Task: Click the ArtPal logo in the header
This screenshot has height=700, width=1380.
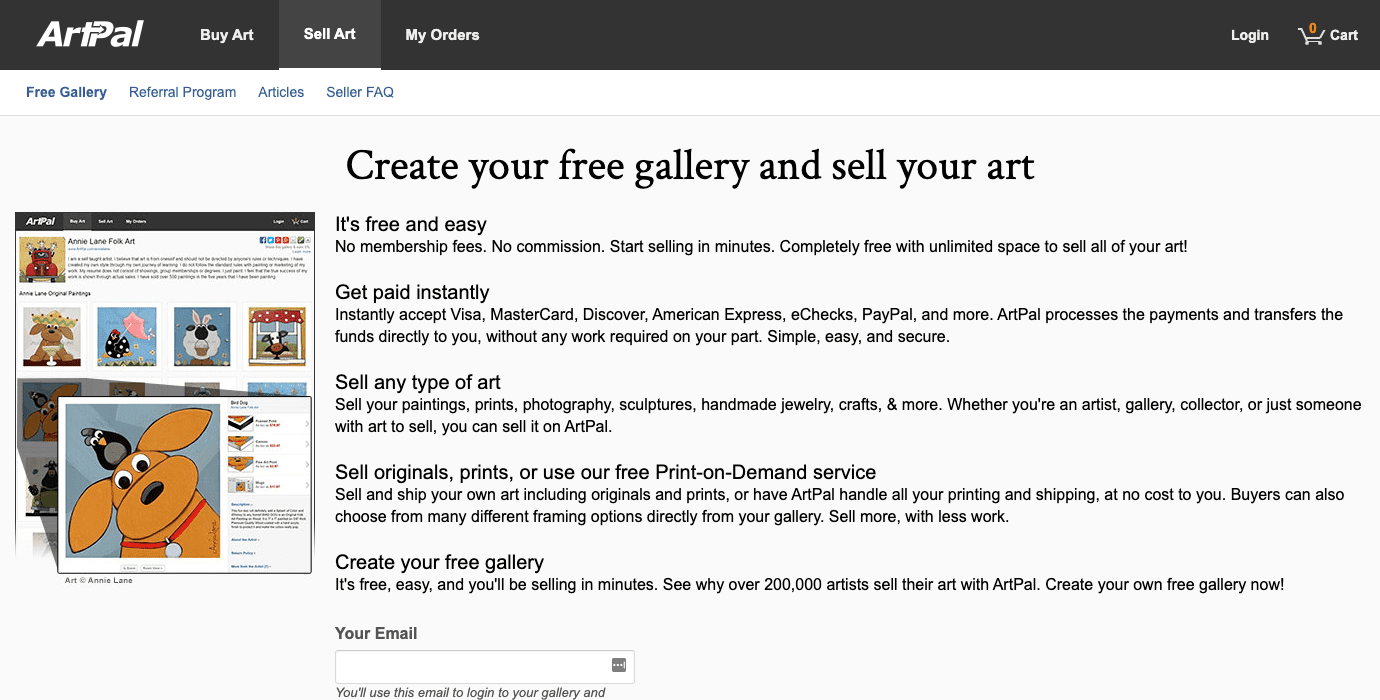Action: pos(88,33)
